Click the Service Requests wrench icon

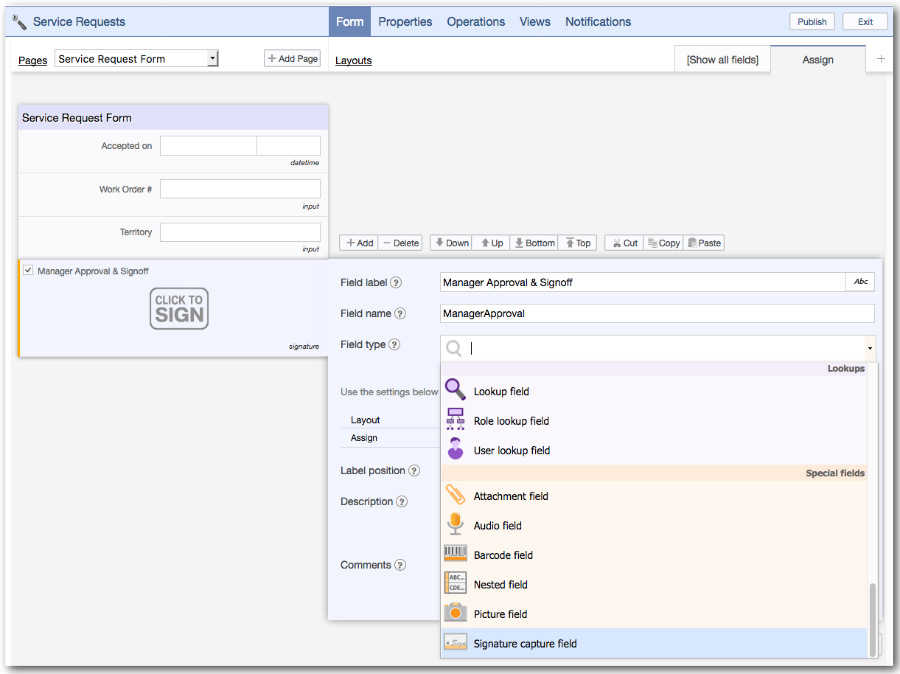click(x=20, y=22)
